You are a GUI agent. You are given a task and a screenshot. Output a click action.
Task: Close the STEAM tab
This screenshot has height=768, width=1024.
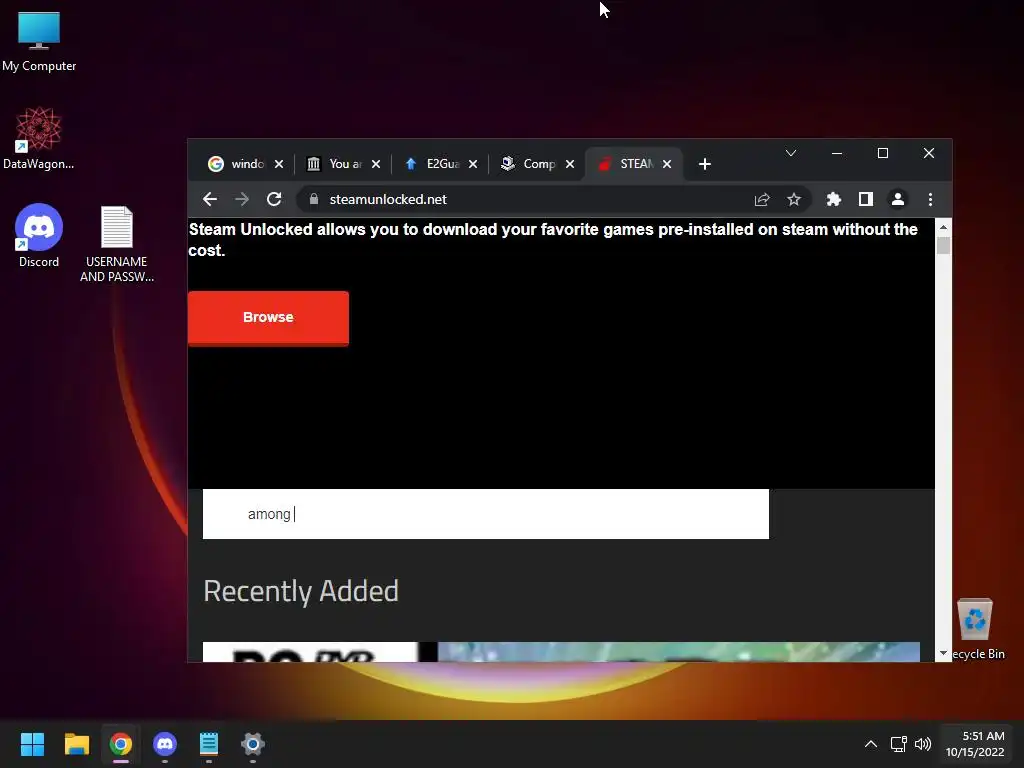coord(667,164)
